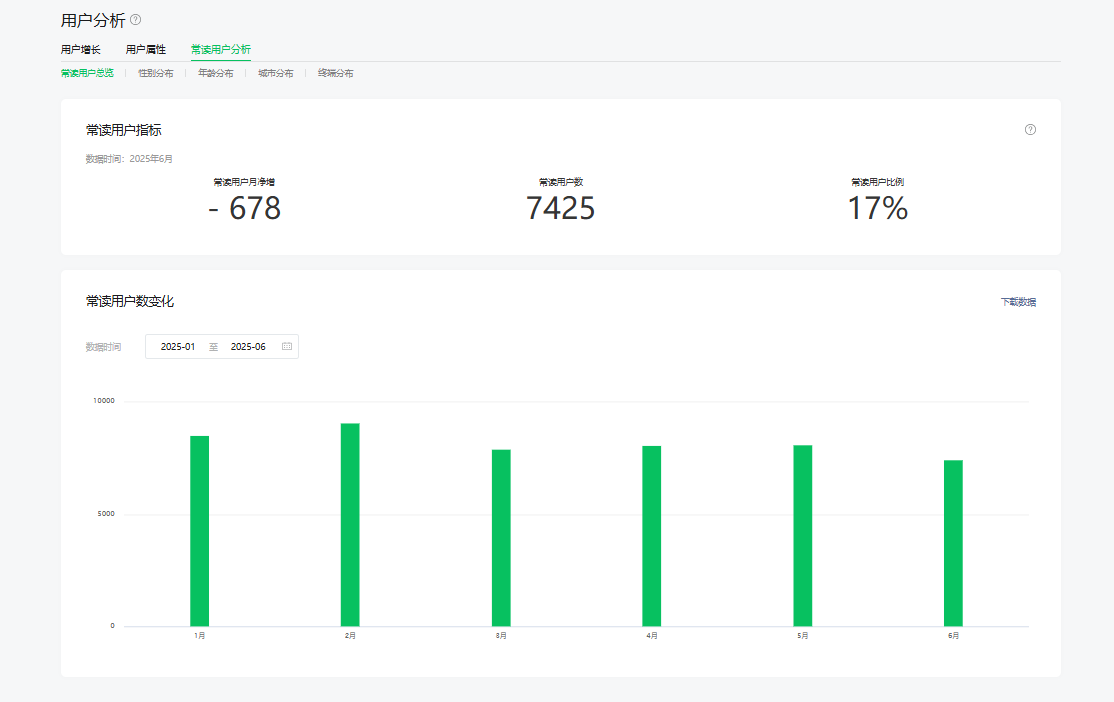Click the 7425 常读用户数 value

(x=561, y=208)
